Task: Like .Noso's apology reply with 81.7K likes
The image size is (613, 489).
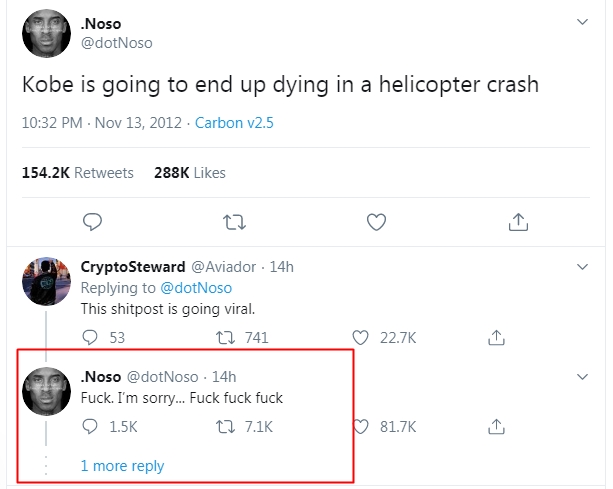Action: tap(360, 426)
